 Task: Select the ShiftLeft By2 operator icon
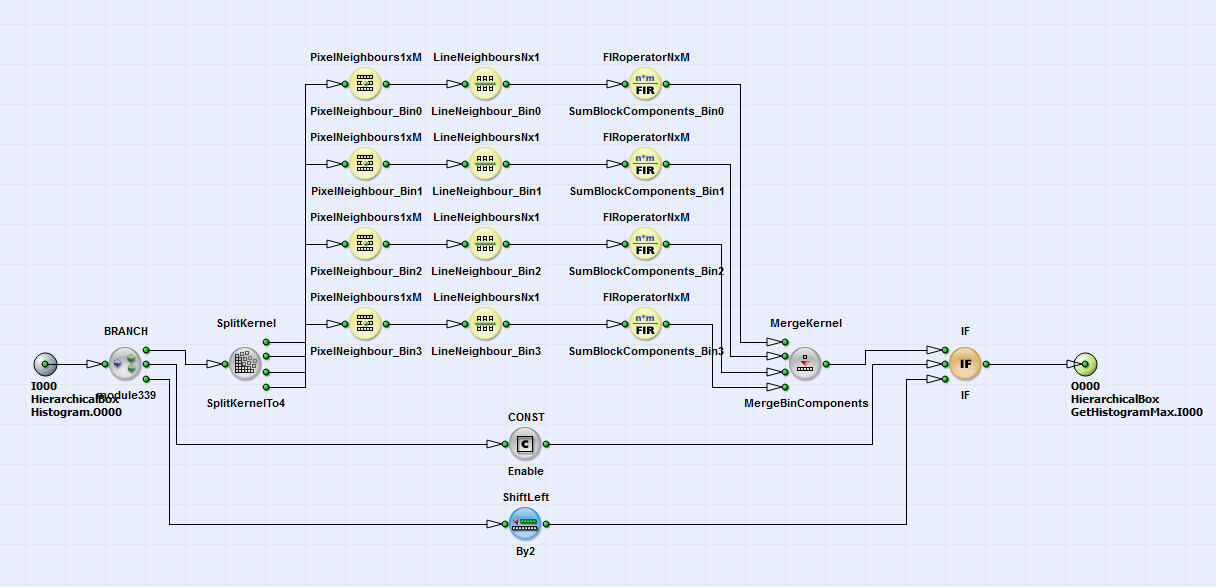pos(525,524)
